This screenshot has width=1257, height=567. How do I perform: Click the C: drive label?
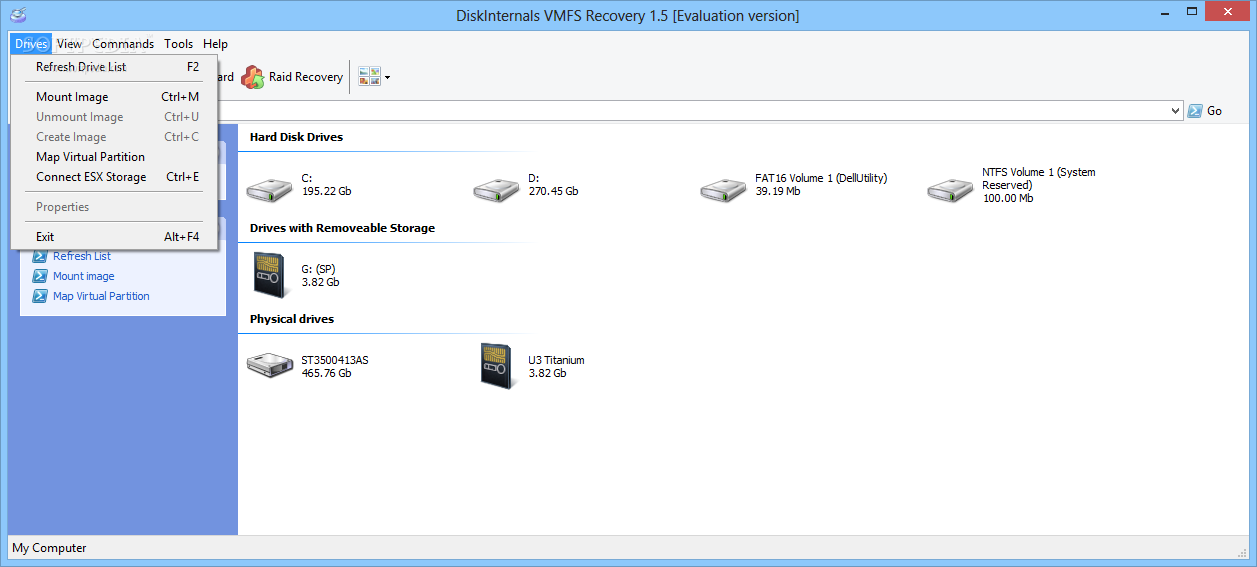click(308, 179)
